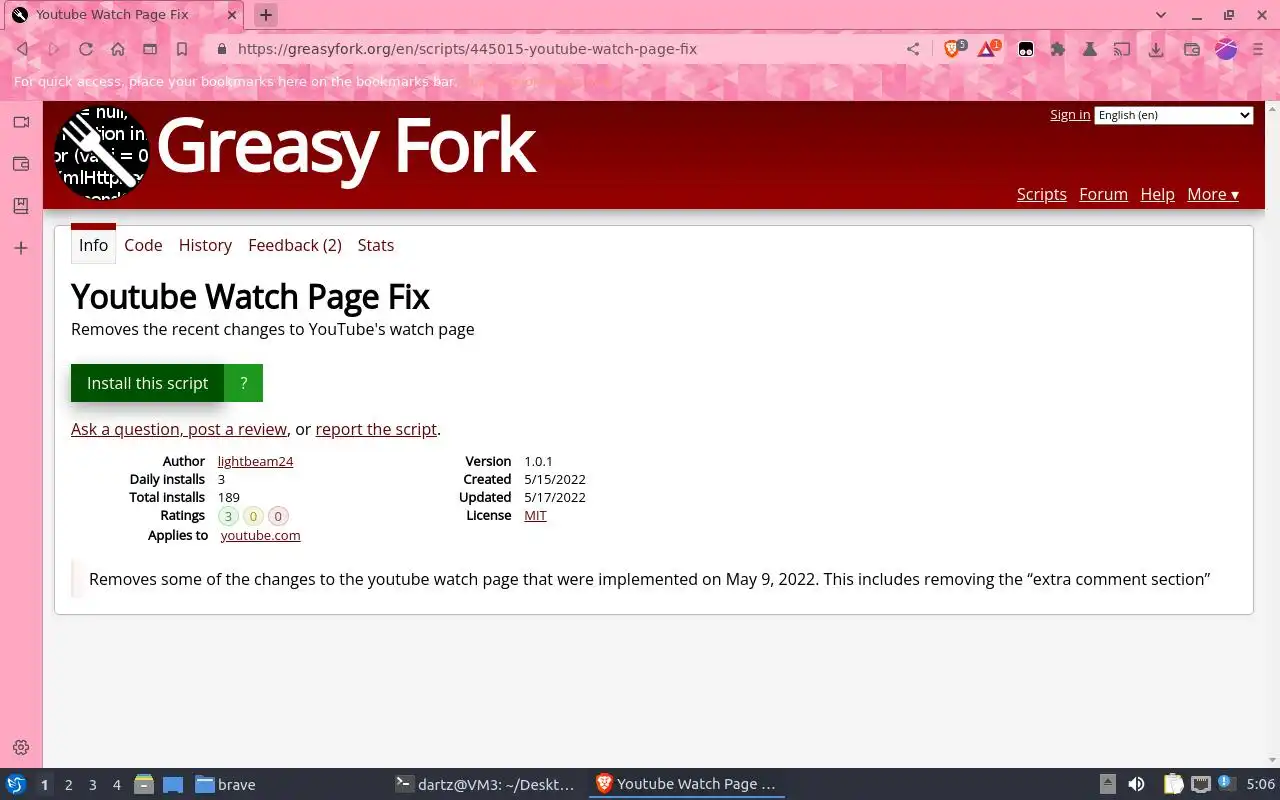This screenshot has height=800, width=1280.
Task: Open the Help navigation link
Action: [1158, 194]
